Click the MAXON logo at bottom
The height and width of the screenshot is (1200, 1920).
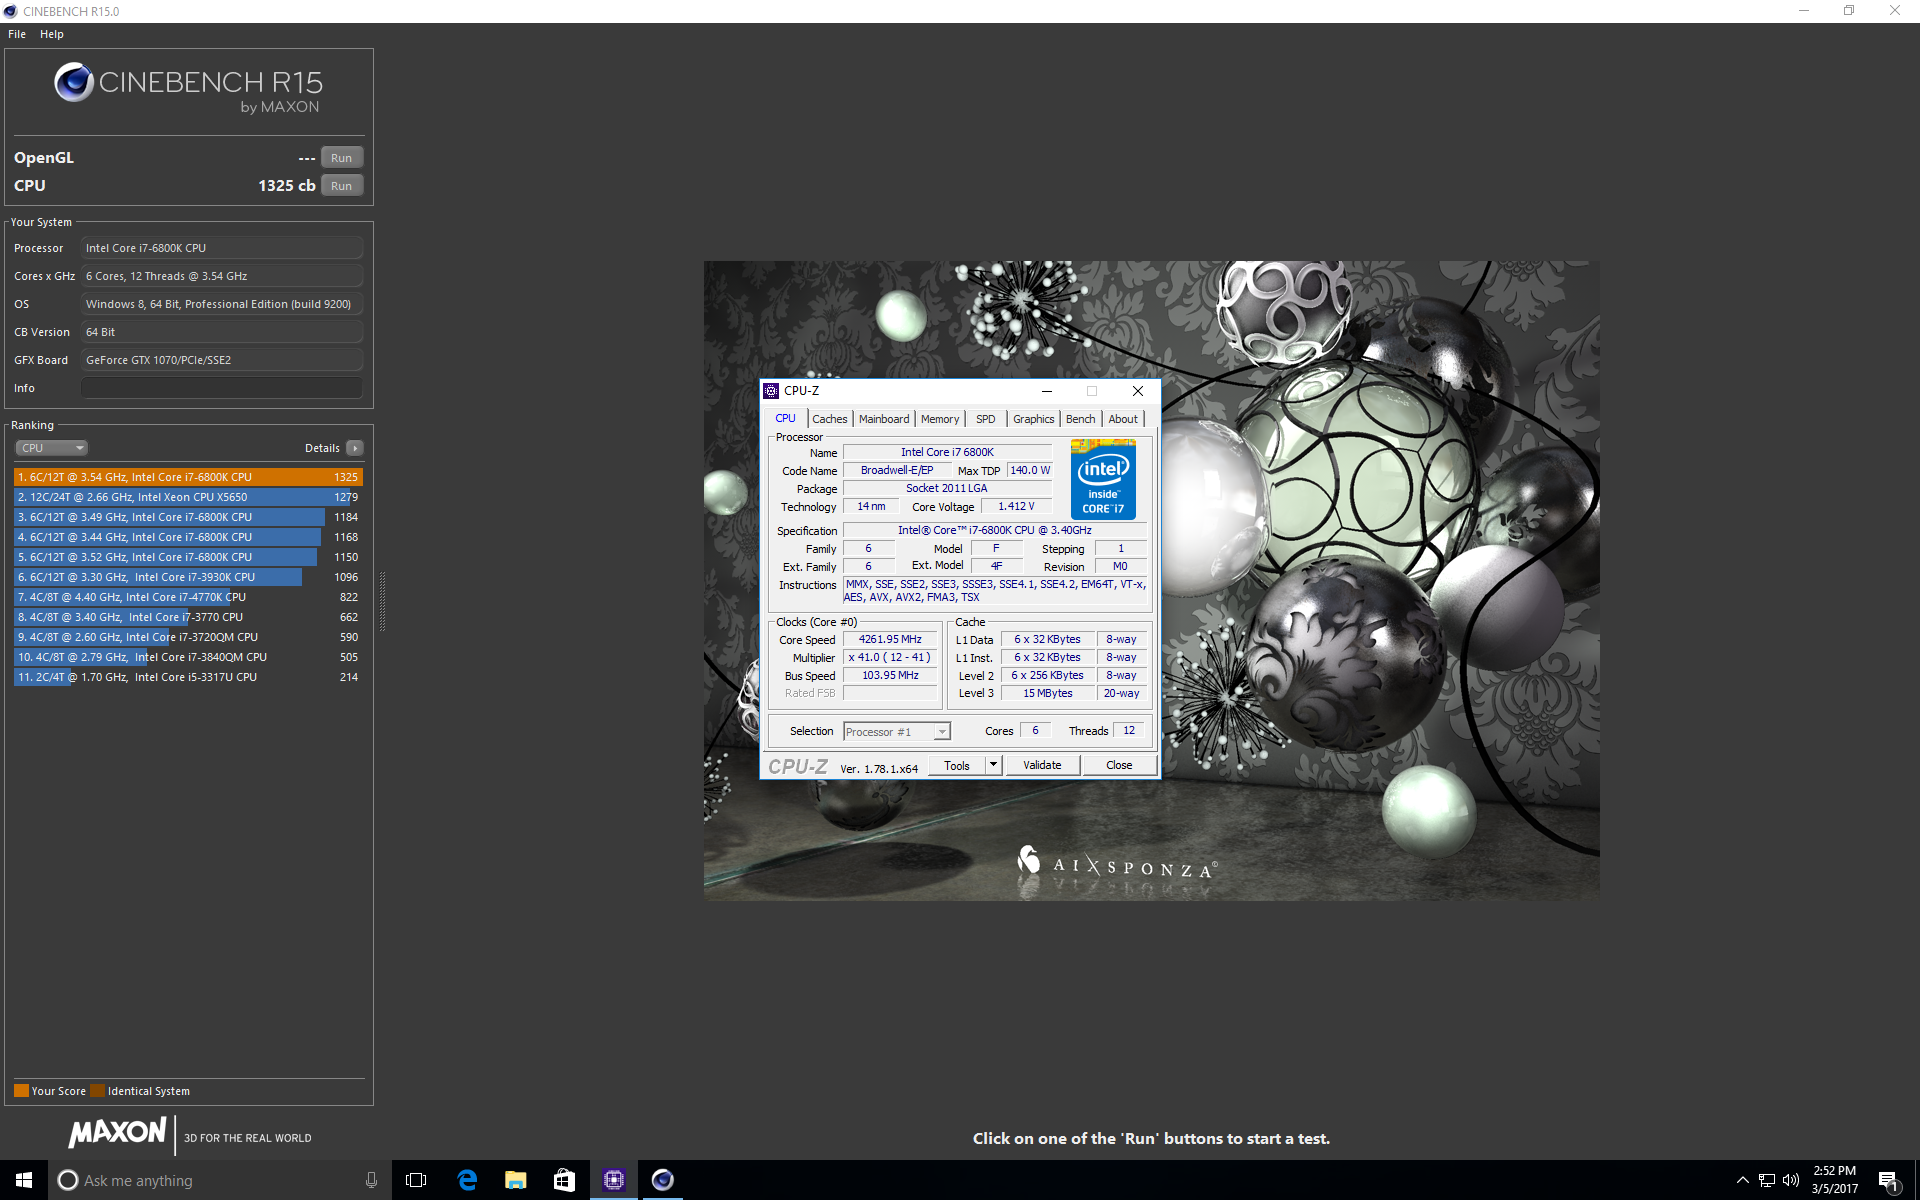pyautogui.click(x=117, y=1133)
